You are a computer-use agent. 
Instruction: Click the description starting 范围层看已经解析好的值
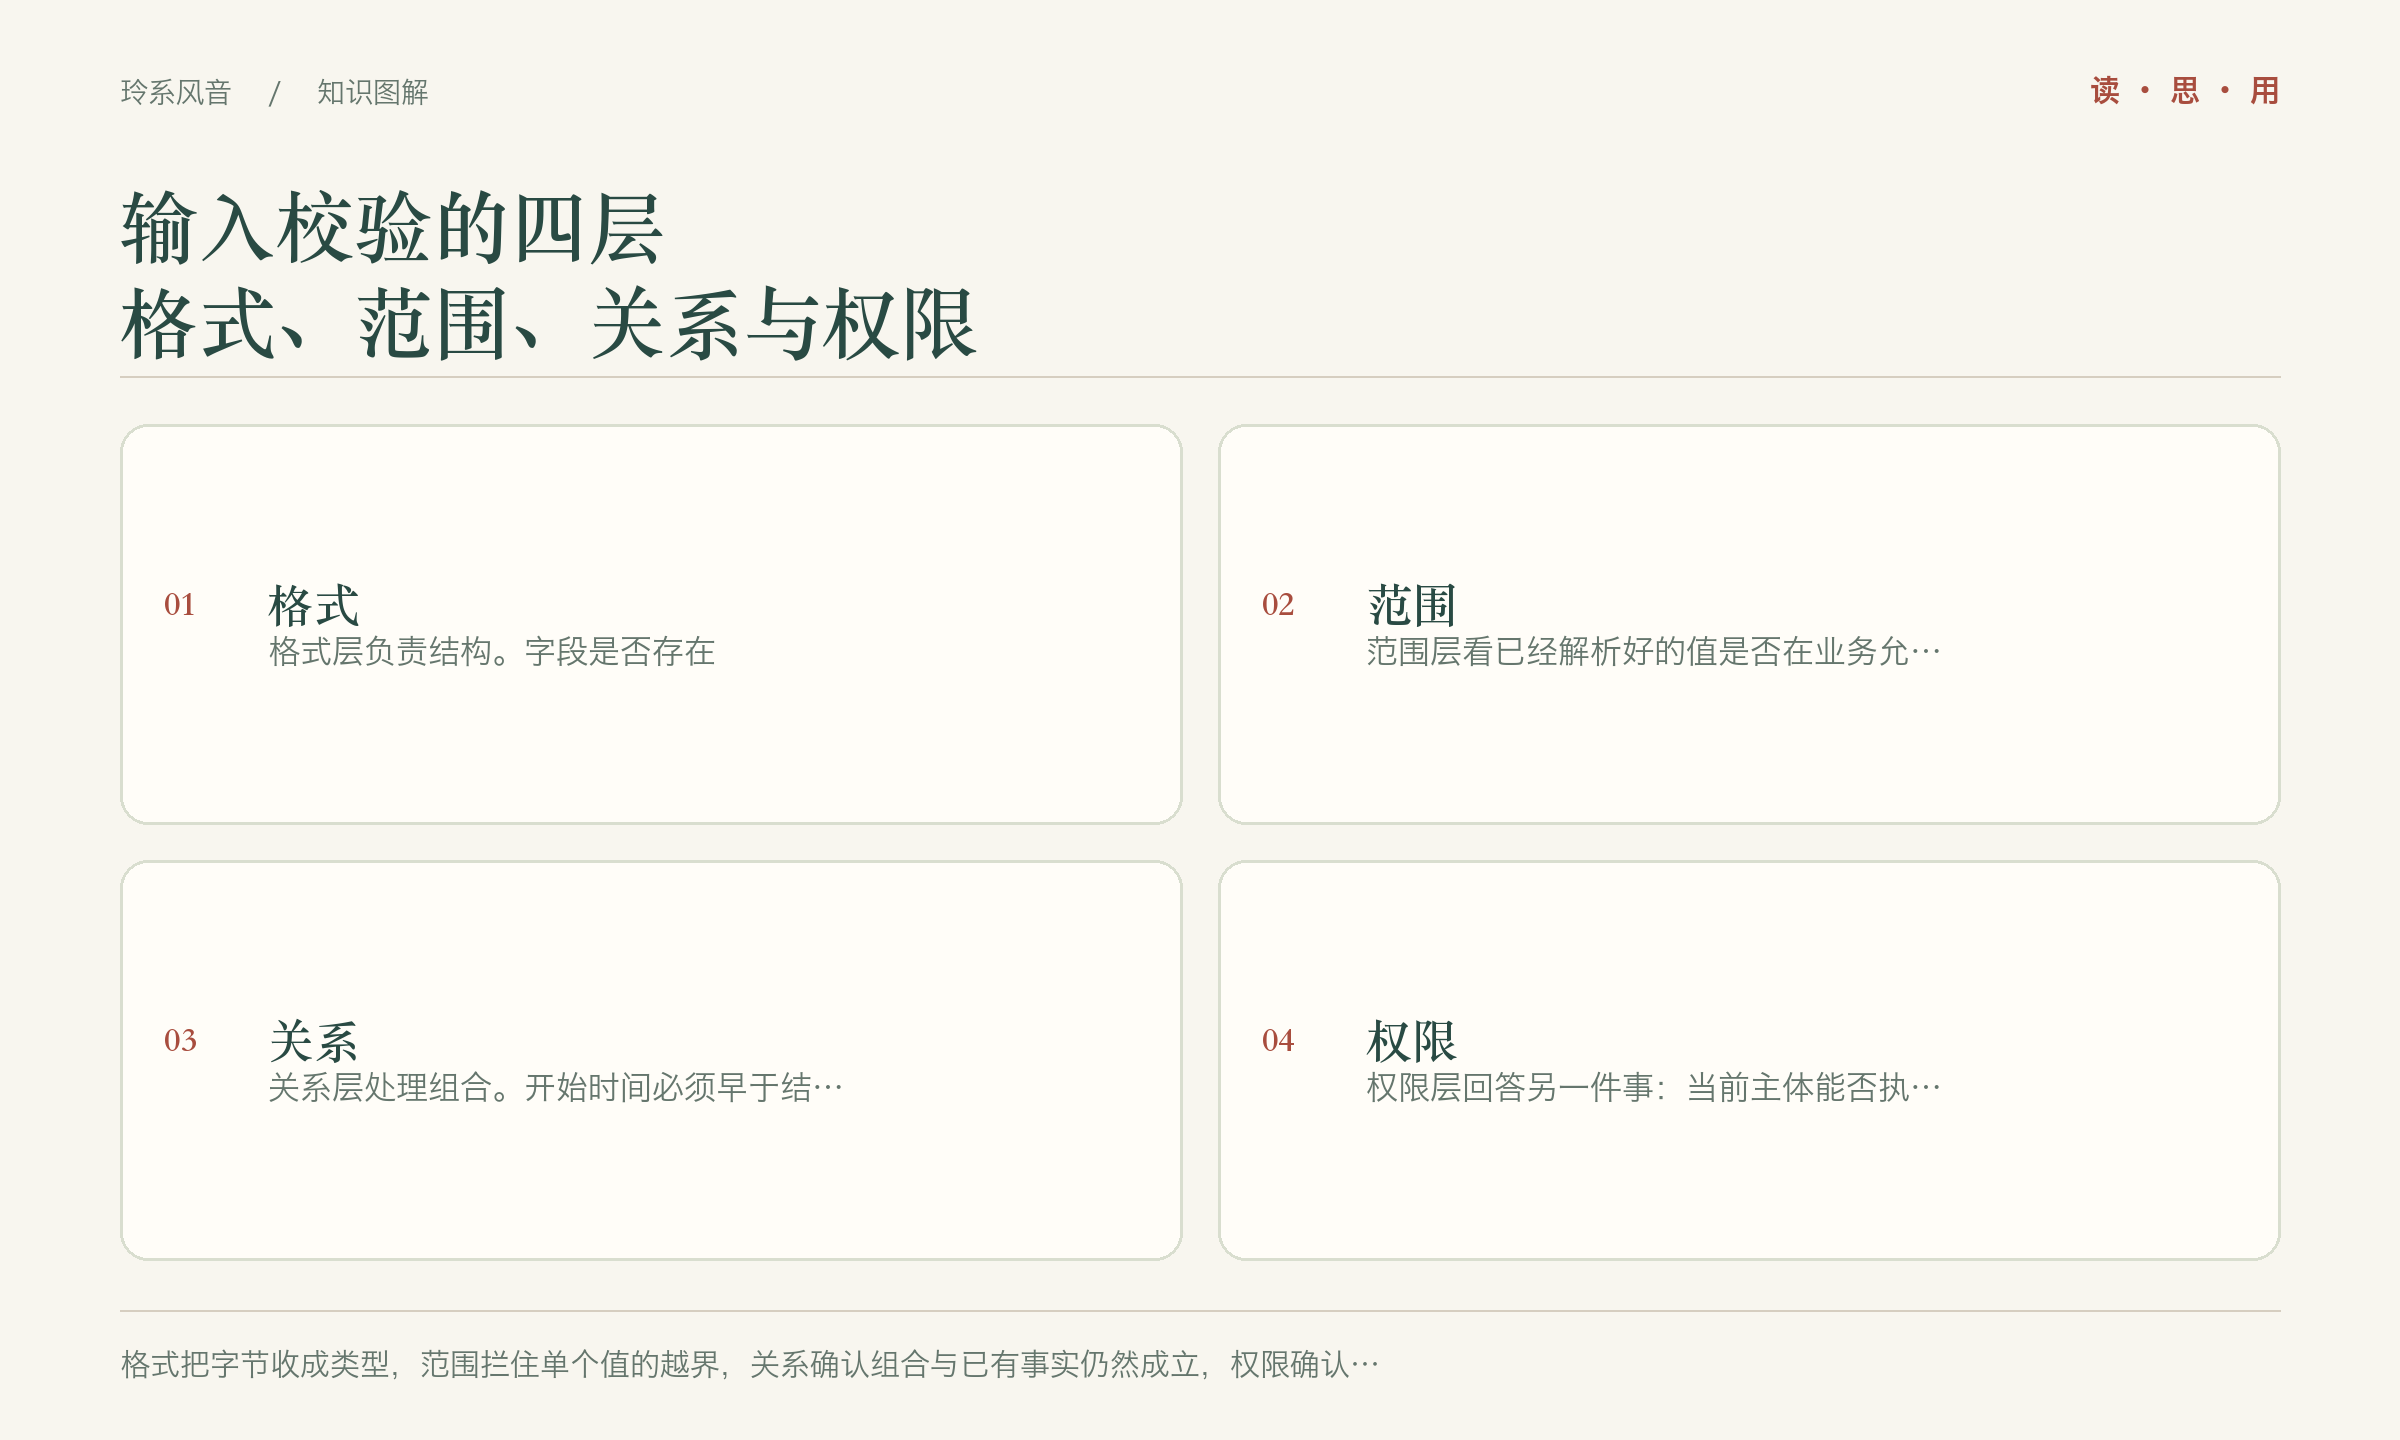coord(1653,652)
